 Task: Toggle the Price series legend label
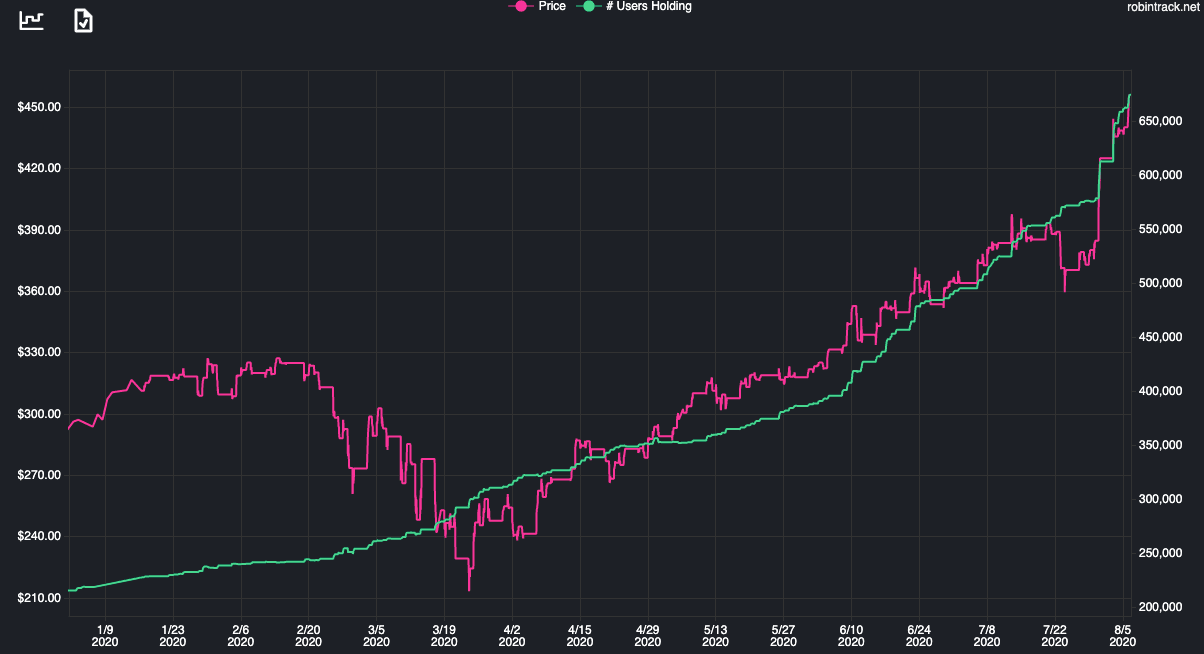(551, 6)
